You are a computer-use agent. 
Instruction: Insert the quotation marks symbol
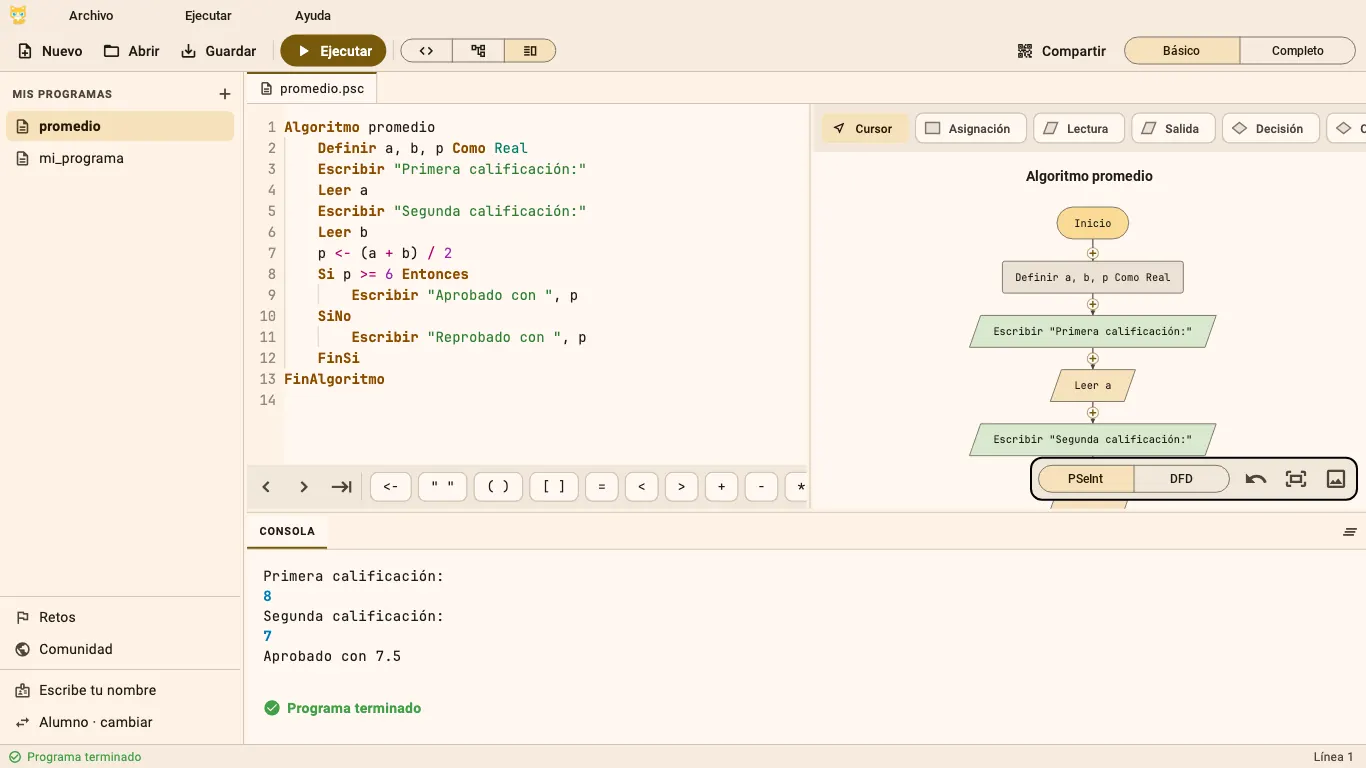click(x=443, y=487)
